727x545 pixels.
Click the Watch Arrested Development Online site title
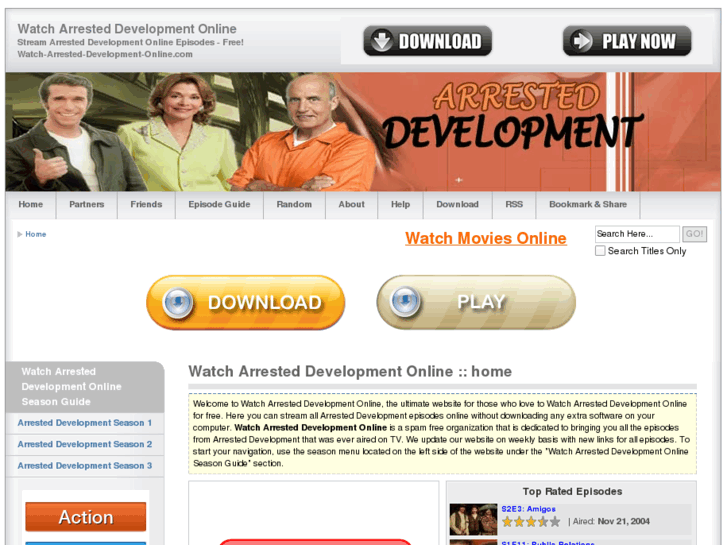127,29
